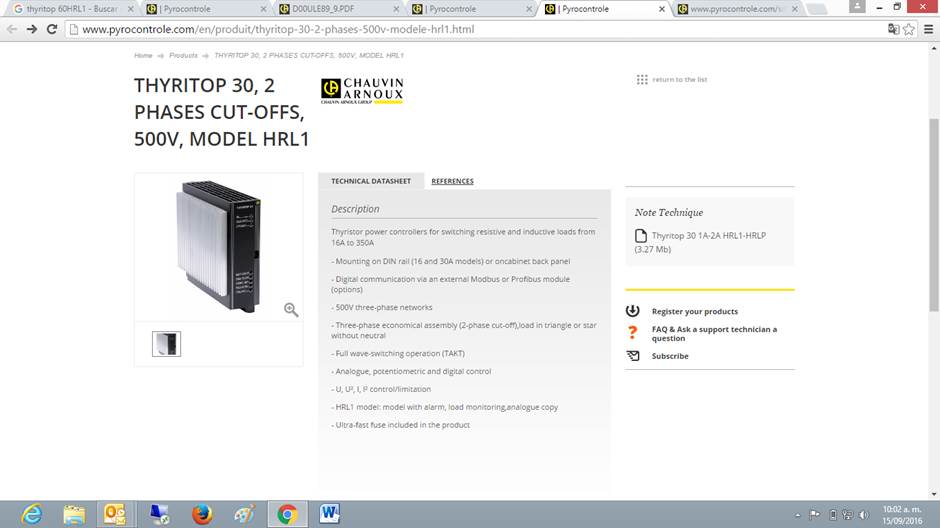Open the References tab
Viewport: 940px width, 528px height.
coord(453,181)
